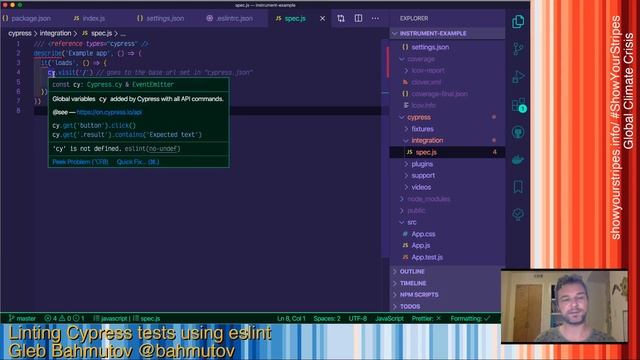Screen dimensions: 640x360
Task: Collapse the coverage folder
Action: click(x=421, y=59)
